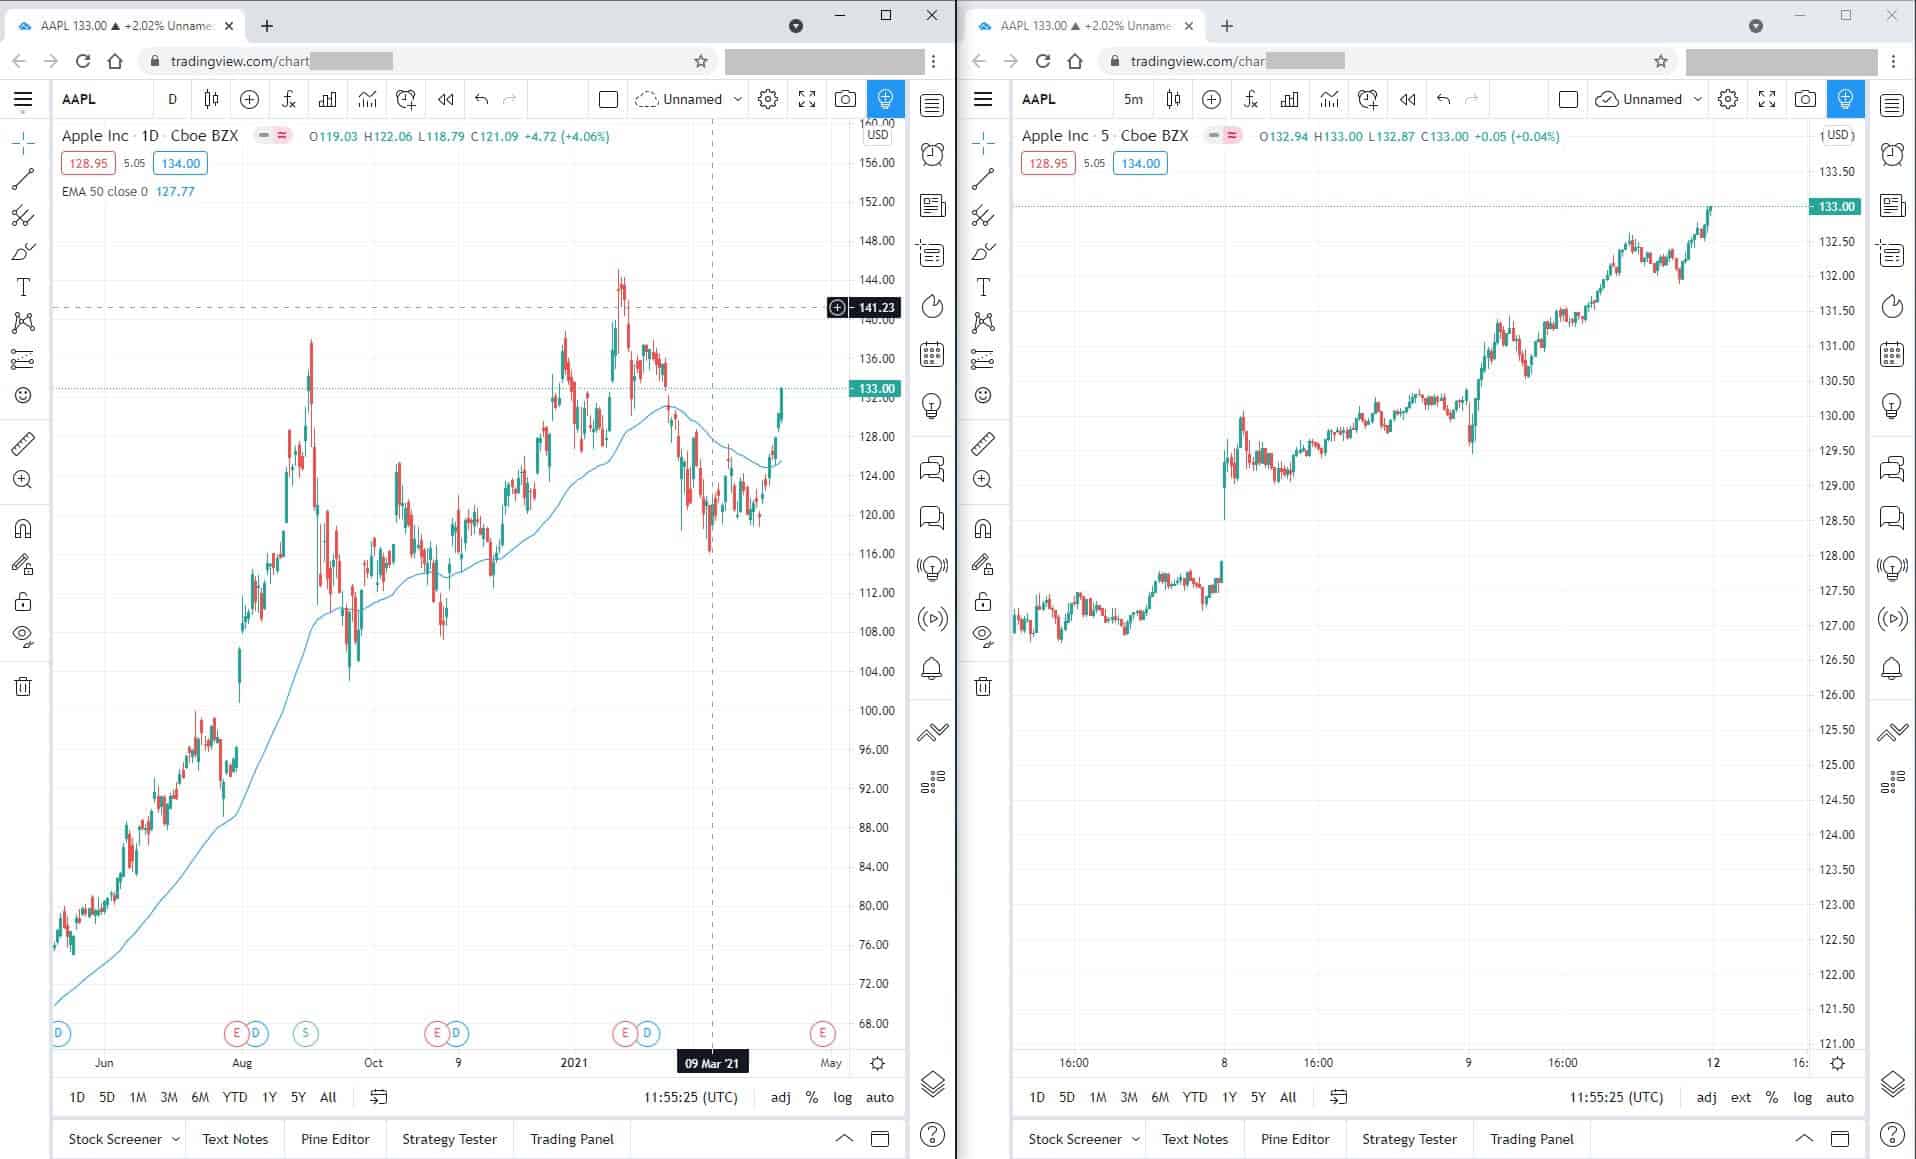
Task: Open Indicators via the fx icon
Action: 289,99
